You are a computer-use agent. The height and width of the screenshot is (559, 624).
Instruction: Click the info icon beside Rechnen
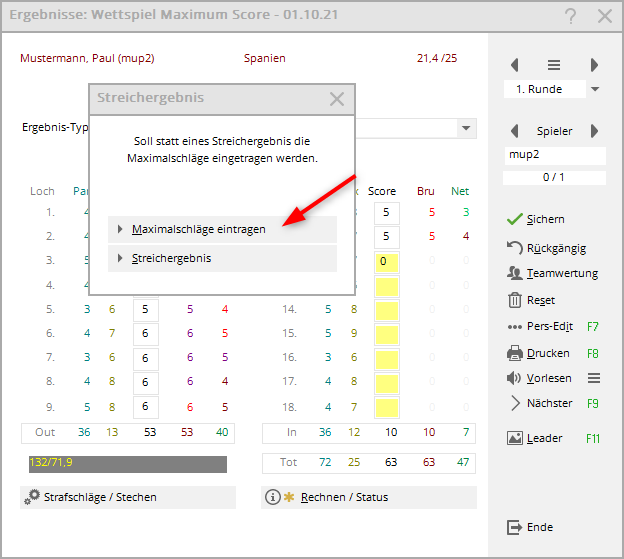(x=273, y=497)
